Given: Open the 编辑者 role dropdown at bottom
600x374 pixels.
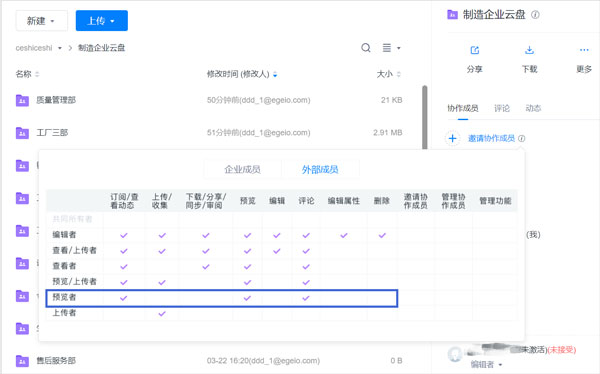Looking at the screenshot, I should 486,364.
